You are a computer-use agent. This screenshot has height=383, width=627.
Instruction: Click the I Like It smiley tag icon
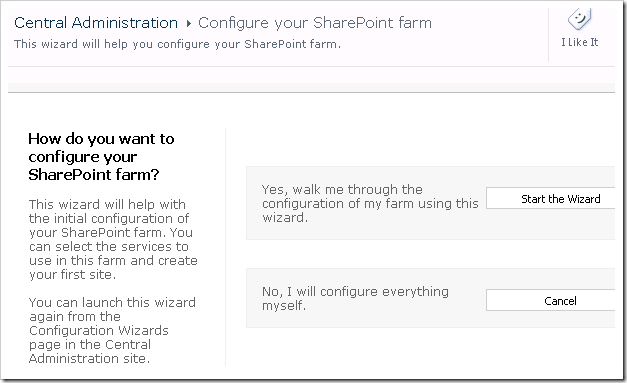(x=579, y=19)
